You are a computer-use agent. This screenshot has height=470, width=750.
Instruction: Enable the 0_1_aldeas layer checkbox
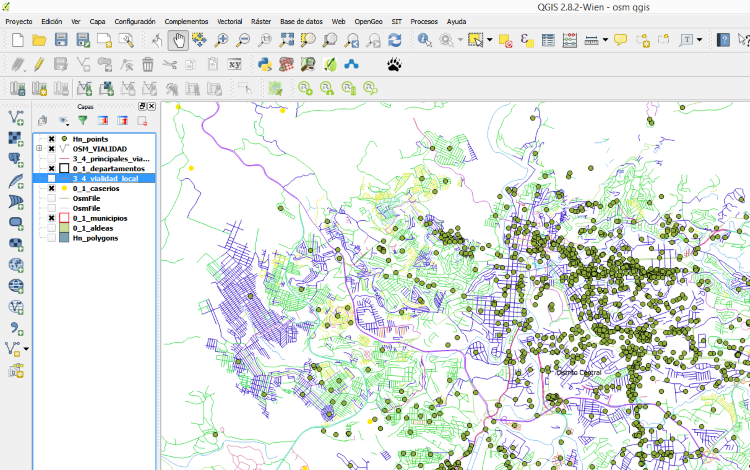[x=51, y=228]
